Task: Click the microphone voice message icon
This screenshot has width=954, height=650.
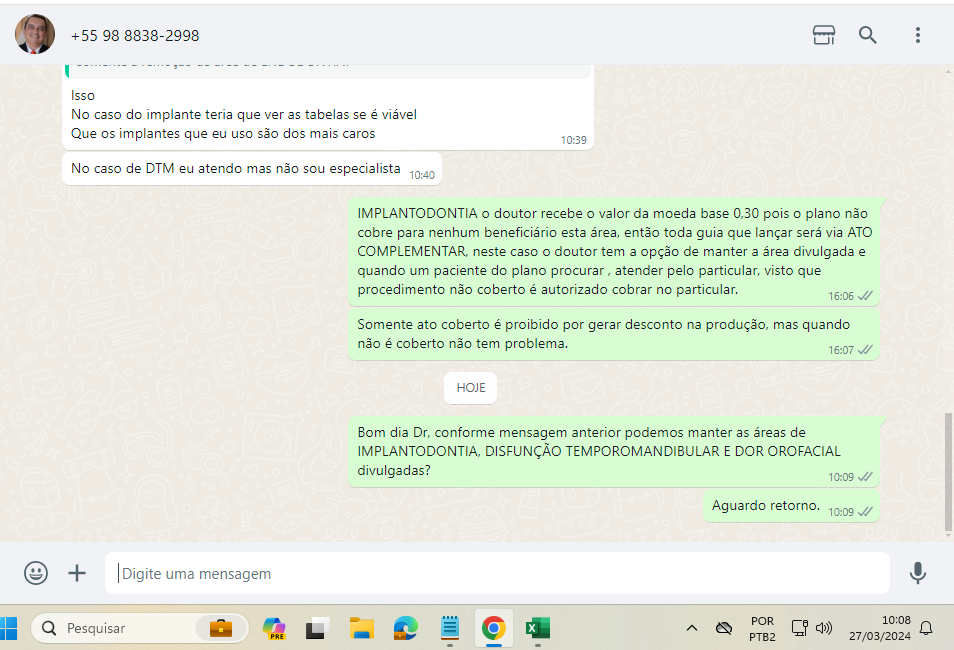Action: (917, 573)
